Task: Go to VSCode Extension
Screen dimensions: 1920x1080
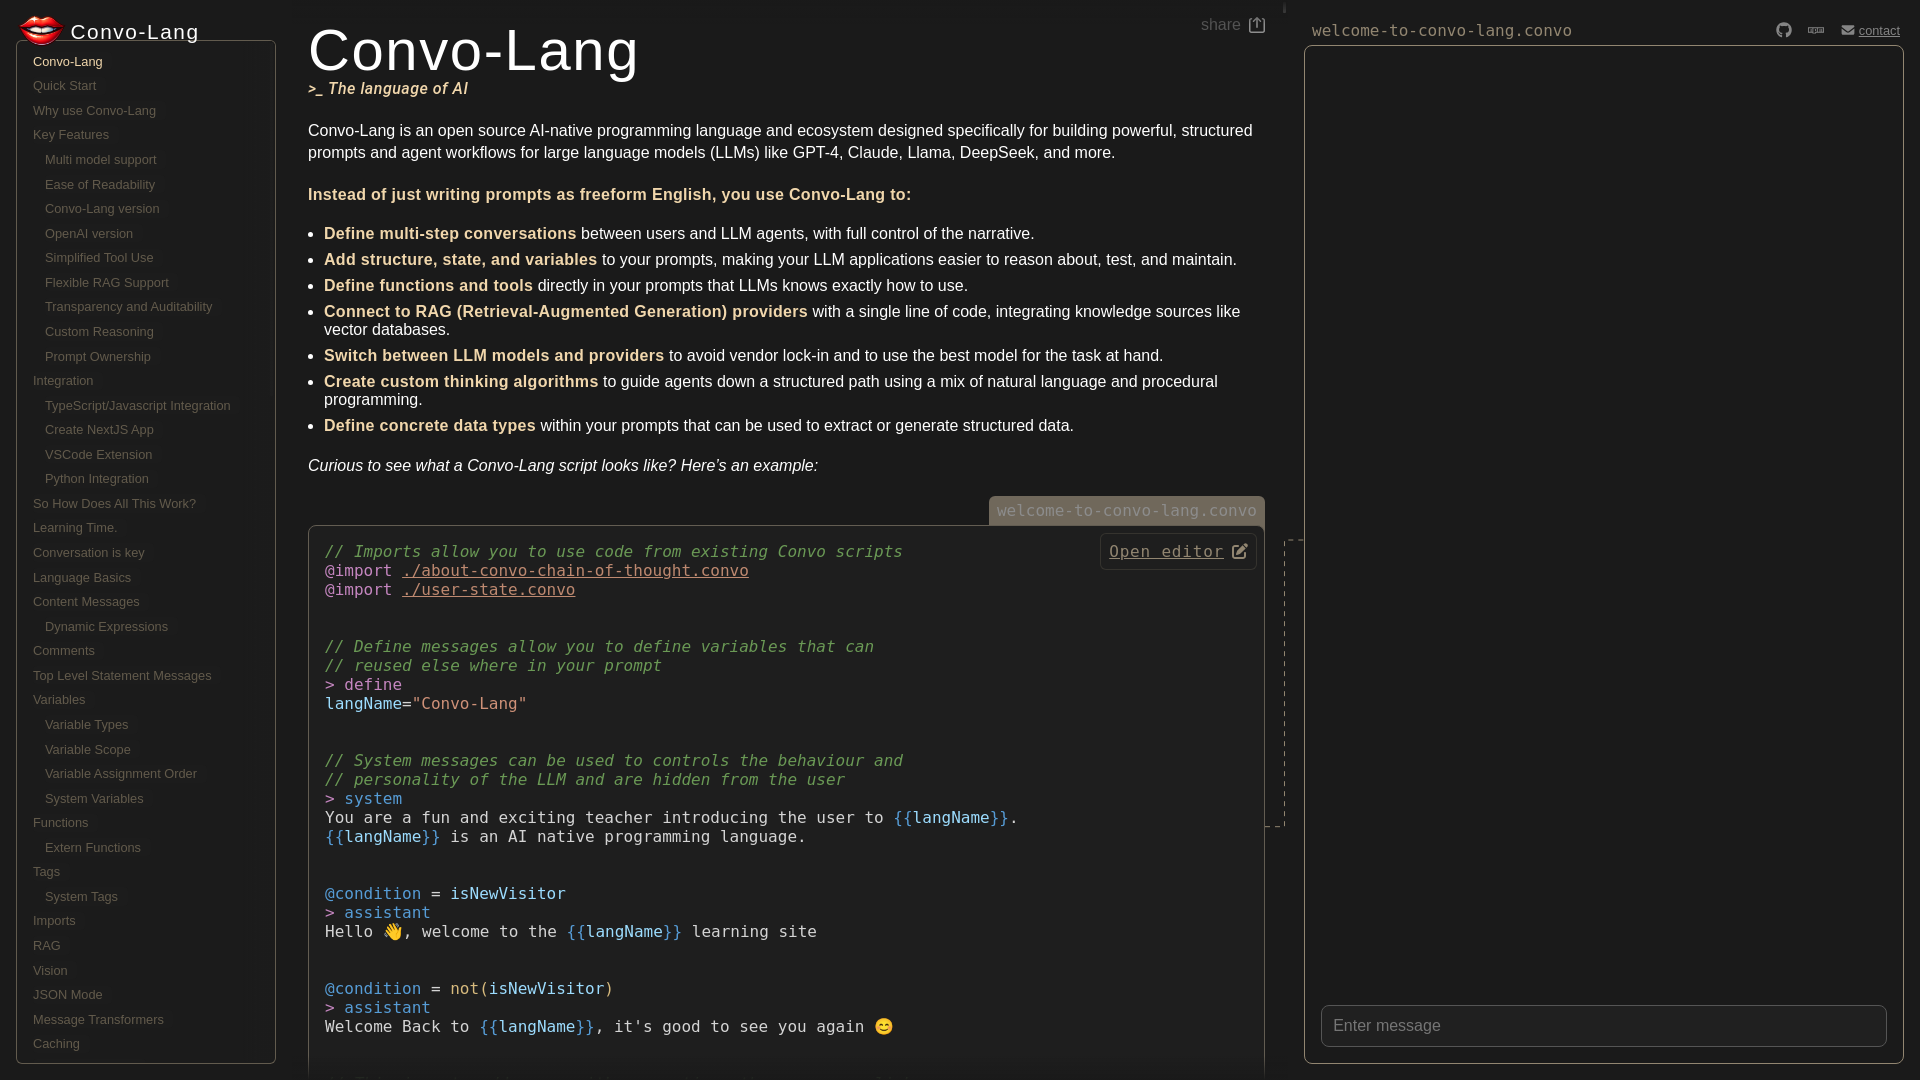Action: [x=99, y=455]
